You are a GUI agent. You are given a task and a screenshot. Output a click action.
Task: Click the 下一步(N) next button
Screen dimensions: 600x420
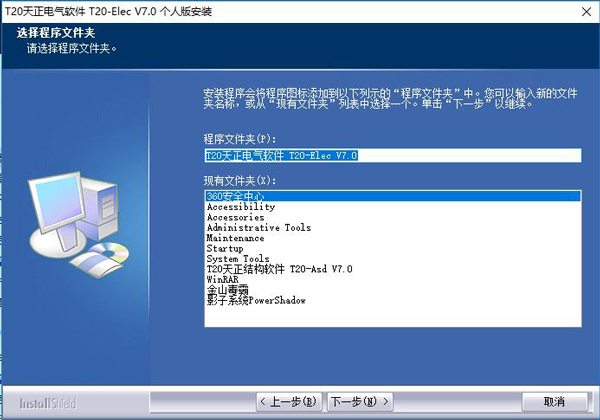tap(360, 402)
